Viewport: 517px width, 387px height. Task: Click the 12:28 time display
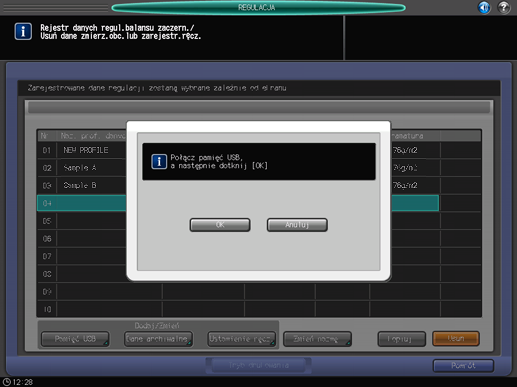coord(23,382)
